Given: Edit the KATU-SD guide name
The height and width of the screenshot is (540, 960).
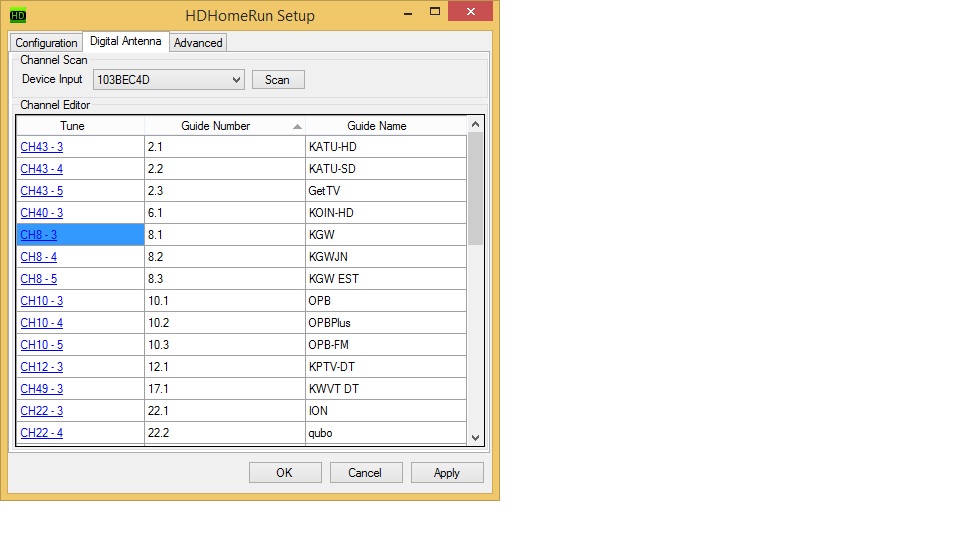Looking at the screenshot, I should [x=386, y=169].
